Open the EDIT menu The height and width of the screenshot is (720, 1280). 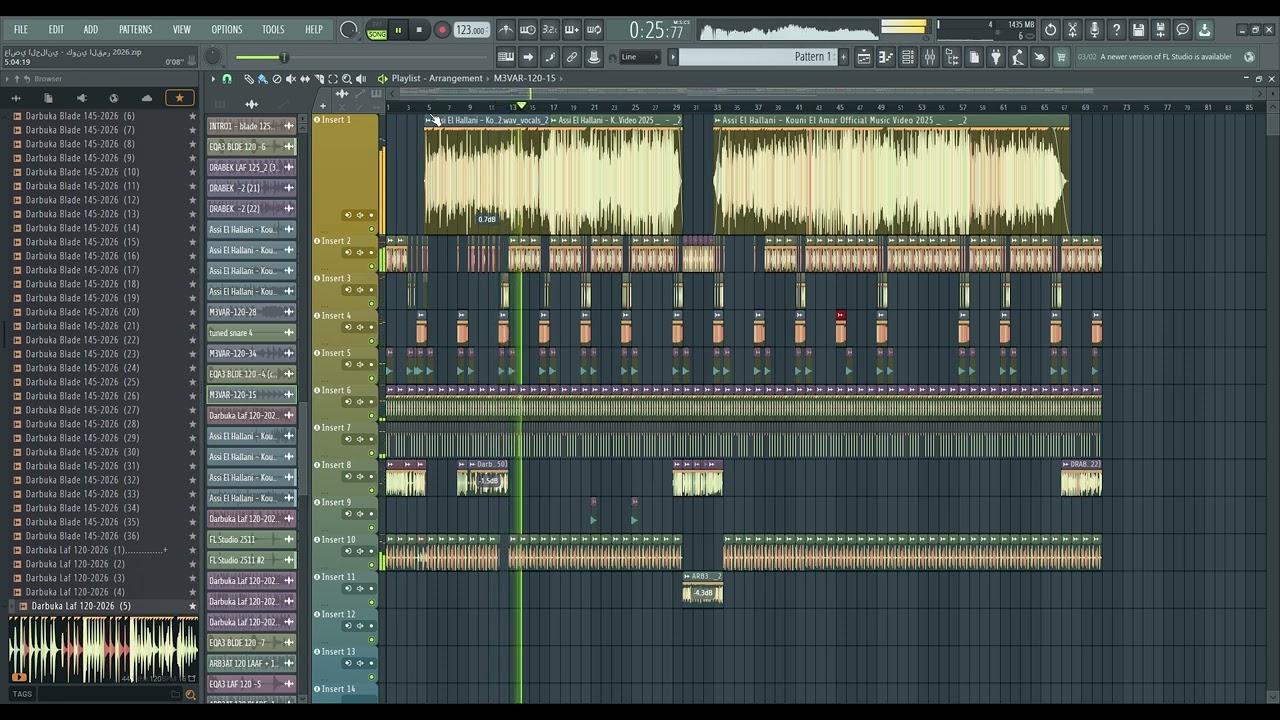56,30
